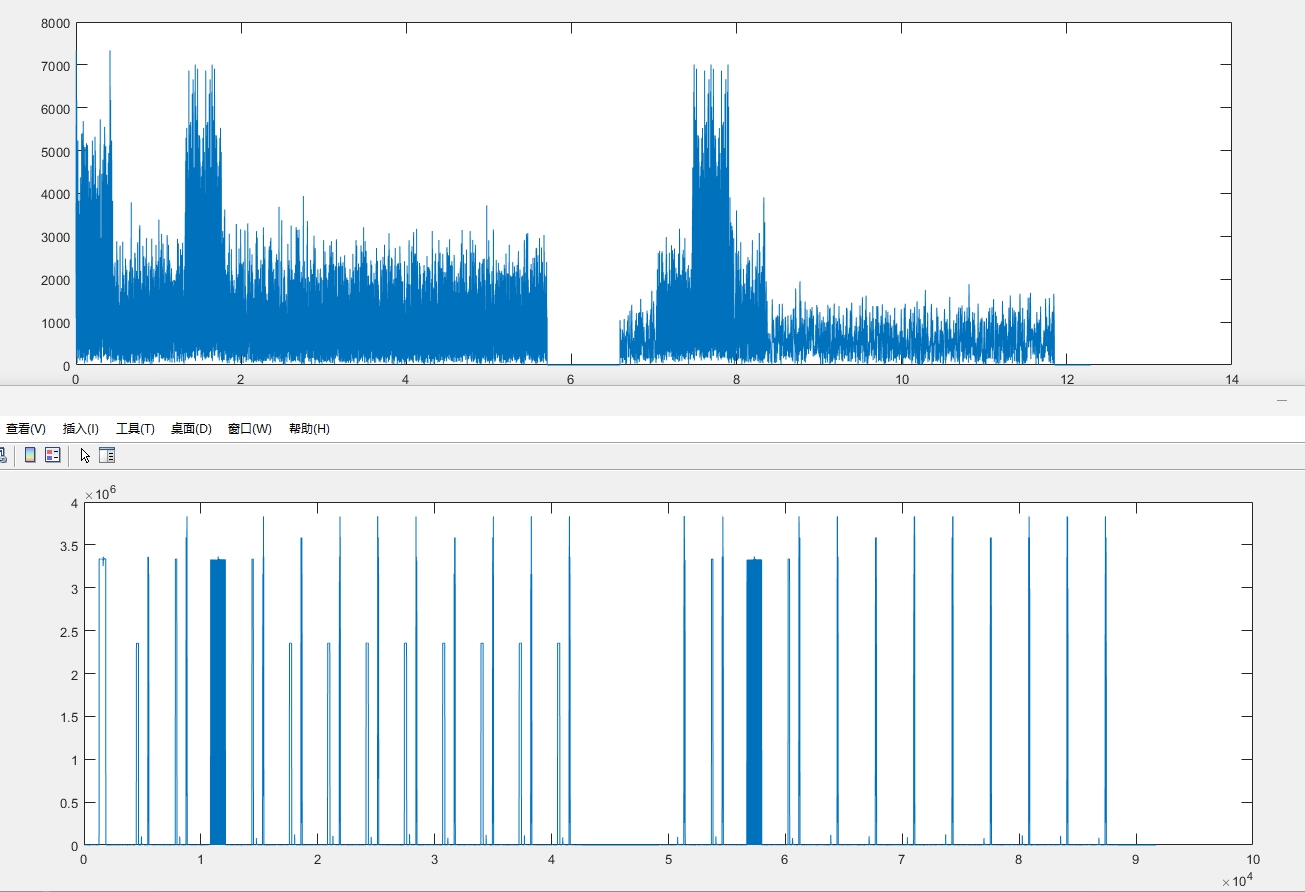Insert a legend using the toolbar icon

[x=53, y=455]
